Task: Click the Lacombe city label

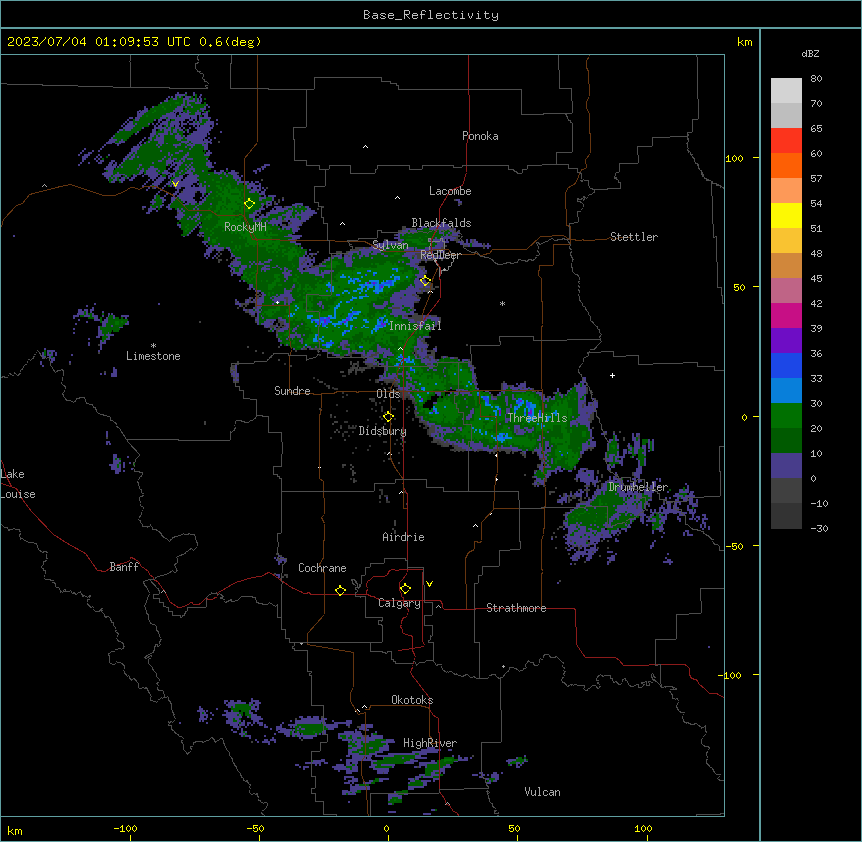Action: (450, 191)
